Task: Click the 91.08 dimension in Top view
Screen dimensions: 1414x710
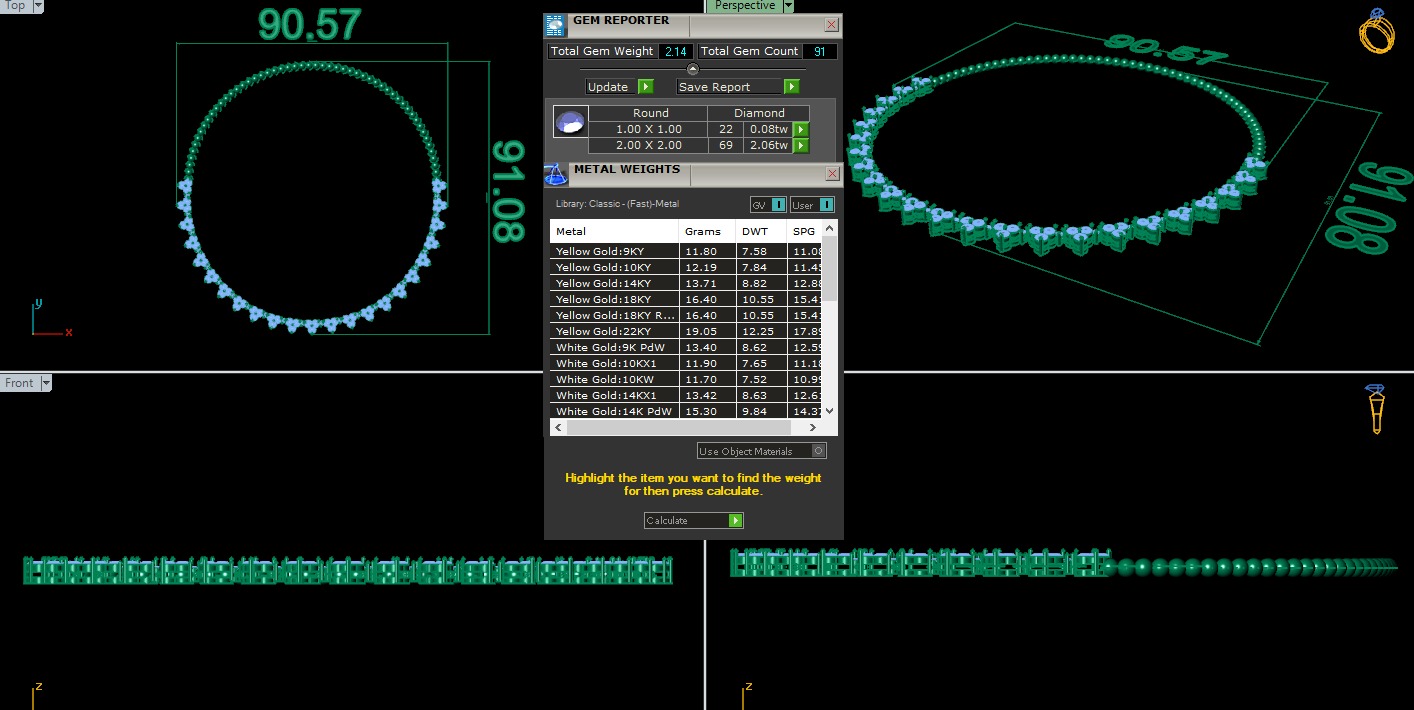Action: [508, 190]
